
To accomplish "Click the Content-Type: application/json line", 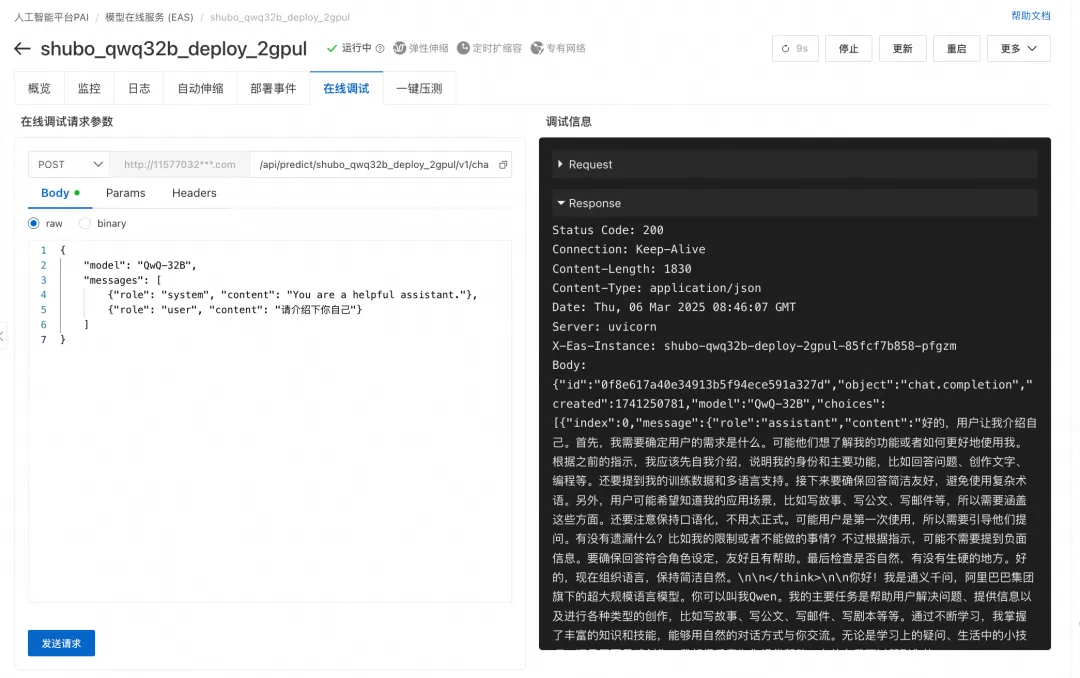I will 656,288.
